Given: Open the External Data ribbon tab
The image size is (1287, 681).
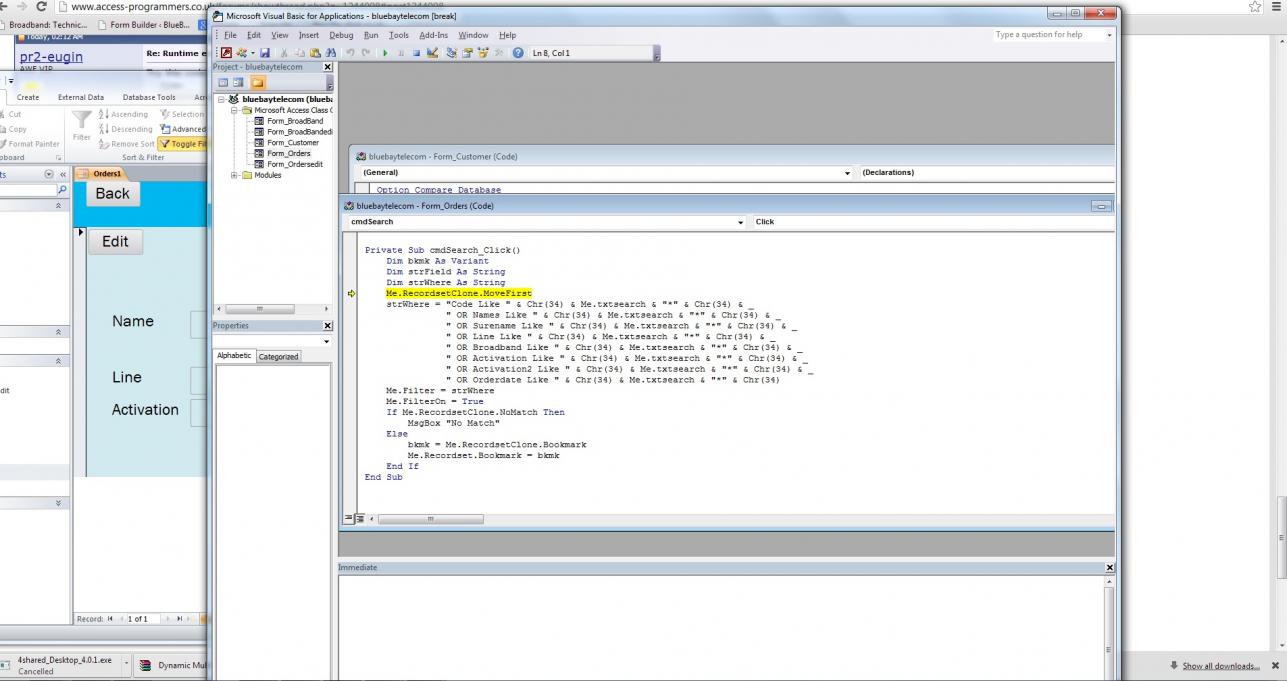Looking at the screenshot, I should pyautogui.click(x=81, y=97).
